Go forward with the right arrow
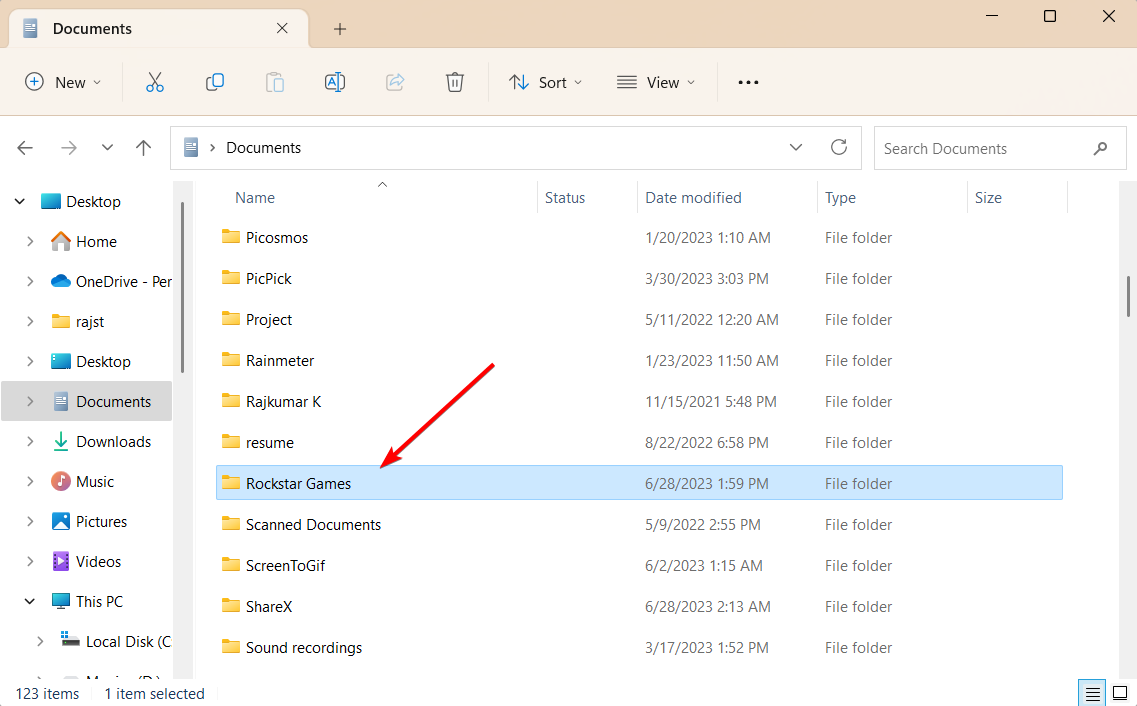Image resolution: width=1137 pixels, height=706 pixels. 69,148
